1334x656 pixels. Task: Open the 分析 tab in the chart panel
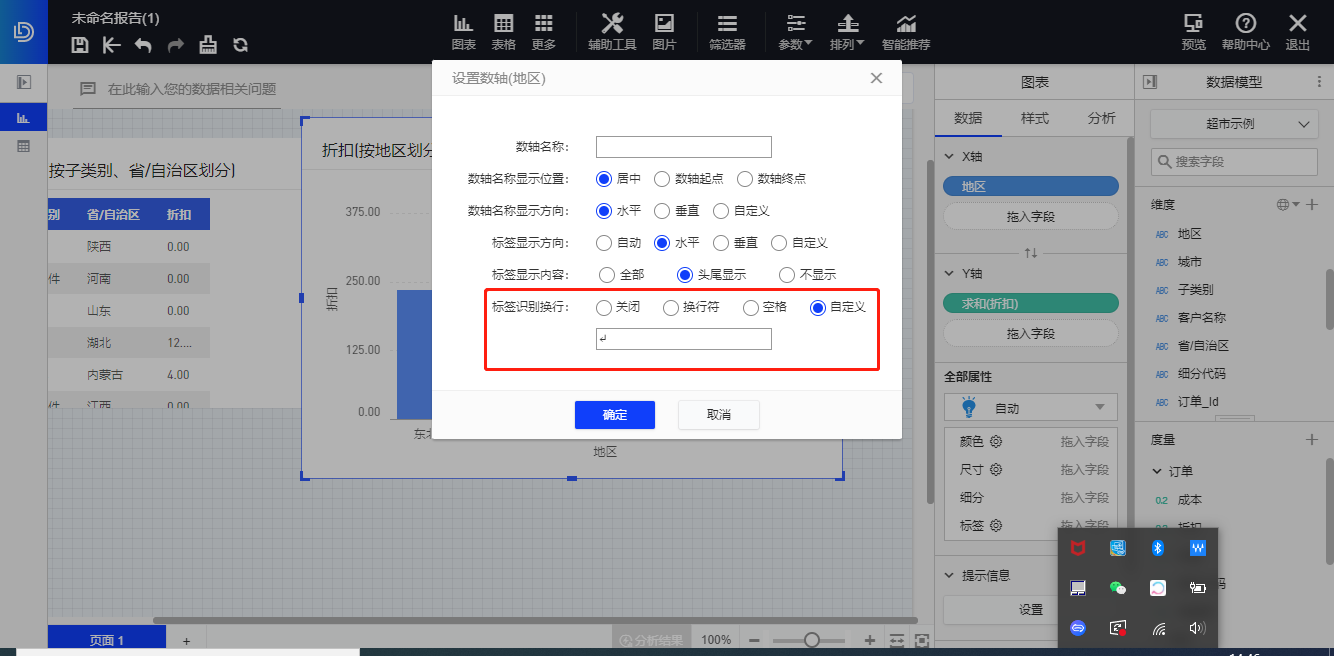tap(1100, 118)
